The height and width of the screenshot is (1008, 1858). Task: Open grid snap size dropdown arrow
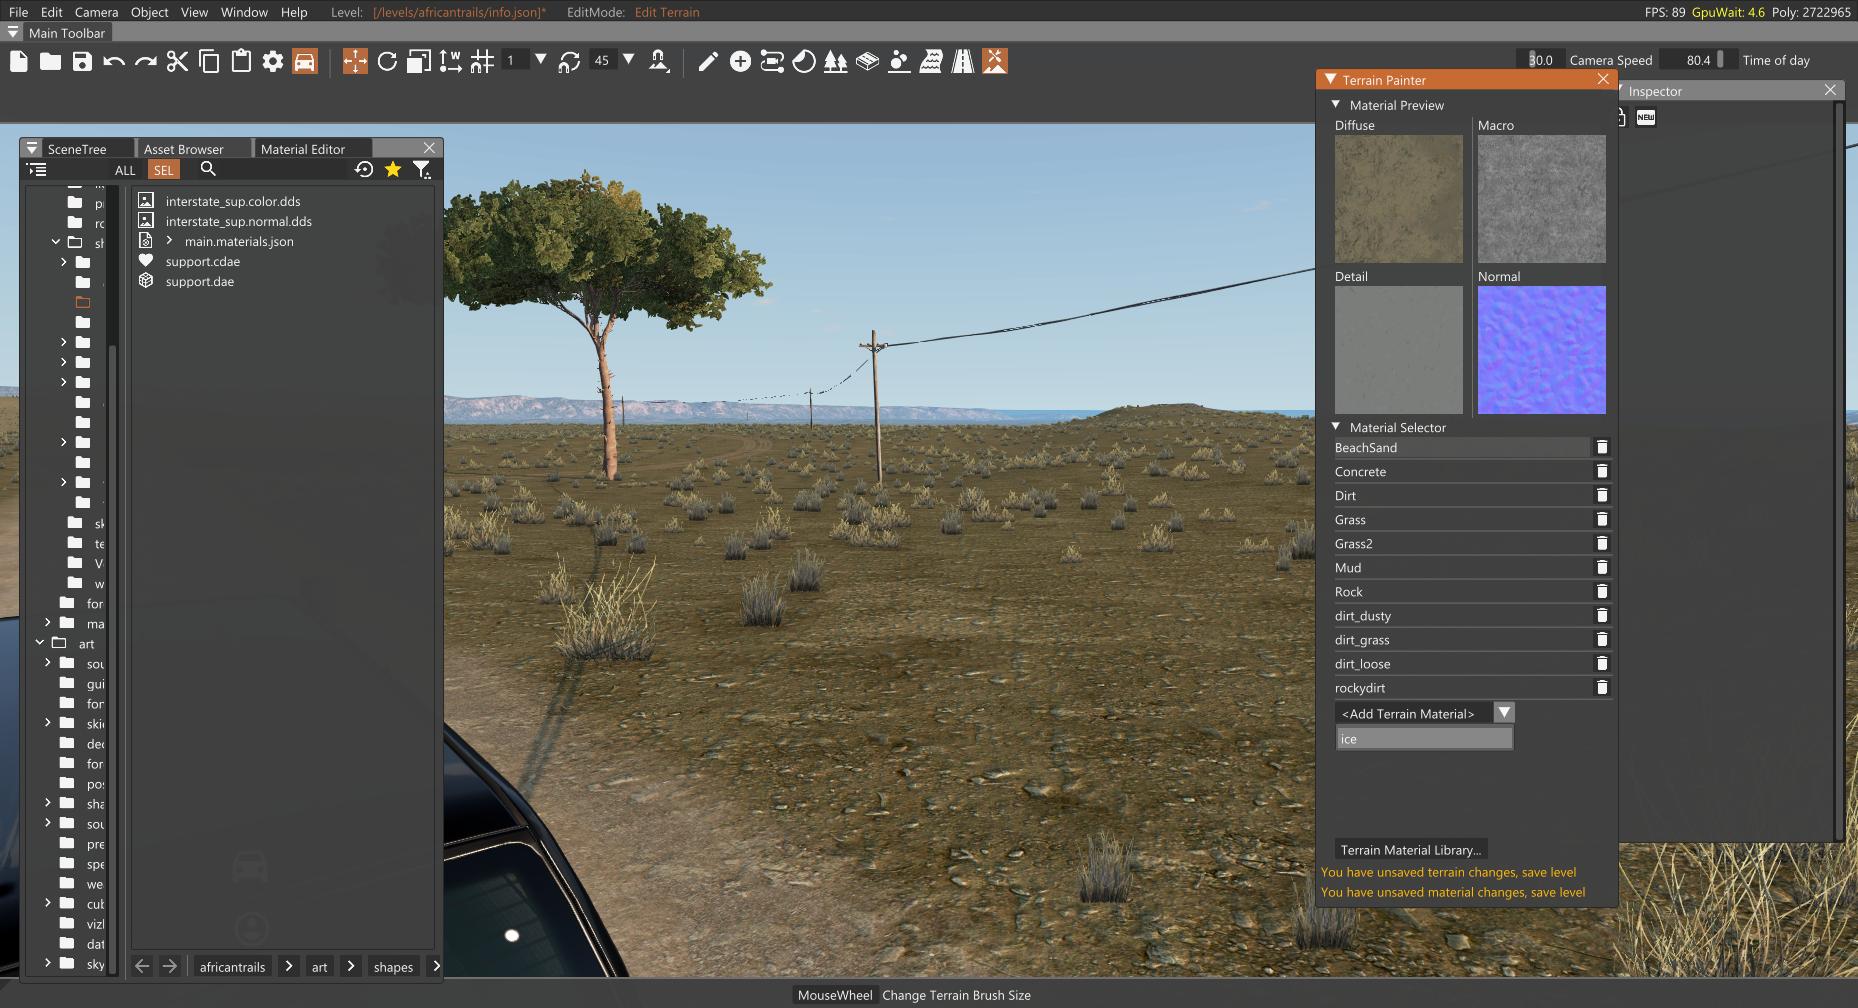coord(541,60)
